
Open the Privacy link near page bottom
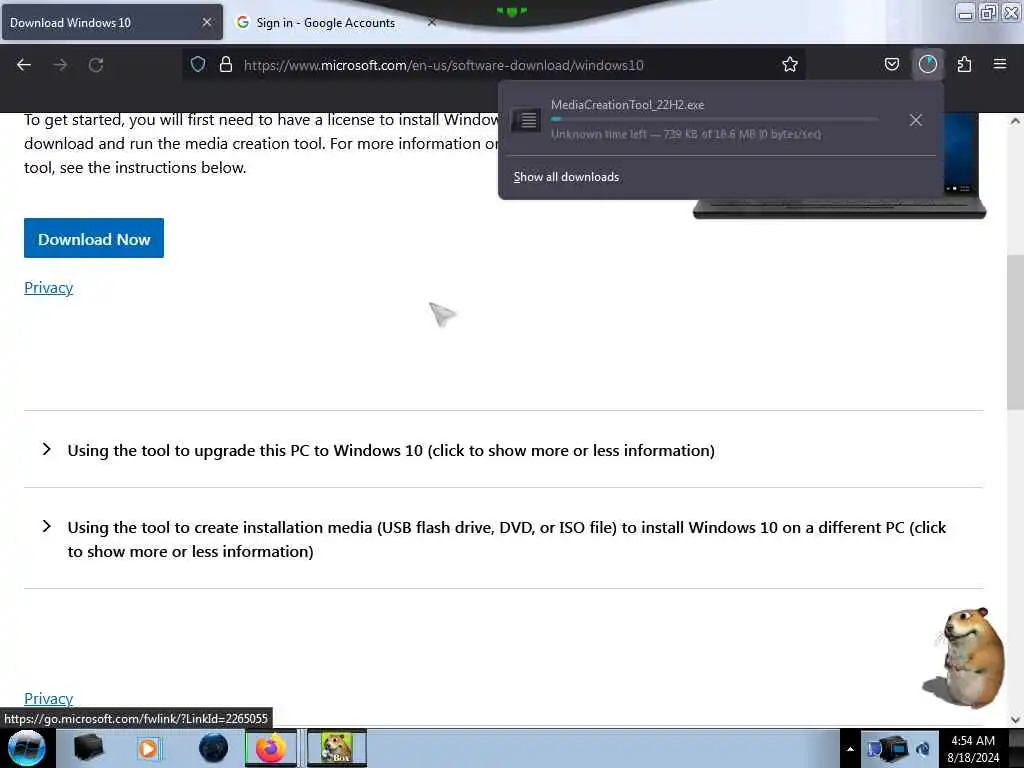click(48, 699)
